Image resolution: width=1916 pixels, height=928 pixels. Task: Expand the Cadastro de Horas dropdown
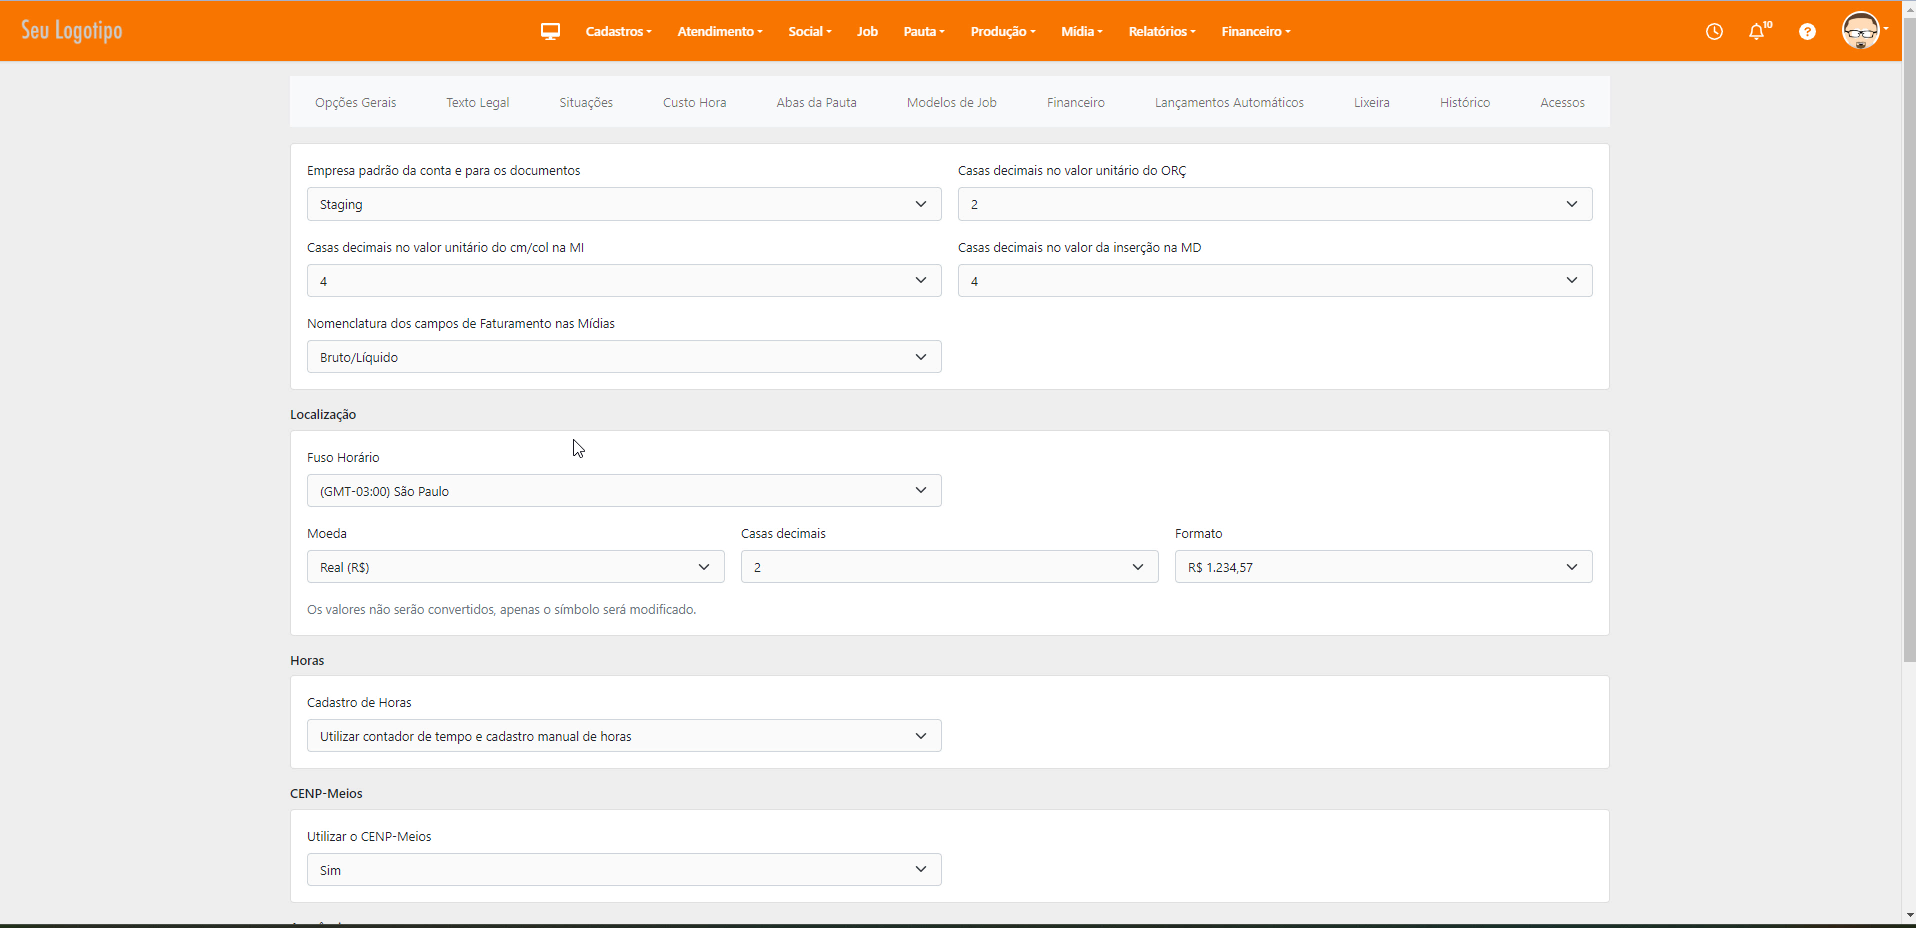[623, 736]
